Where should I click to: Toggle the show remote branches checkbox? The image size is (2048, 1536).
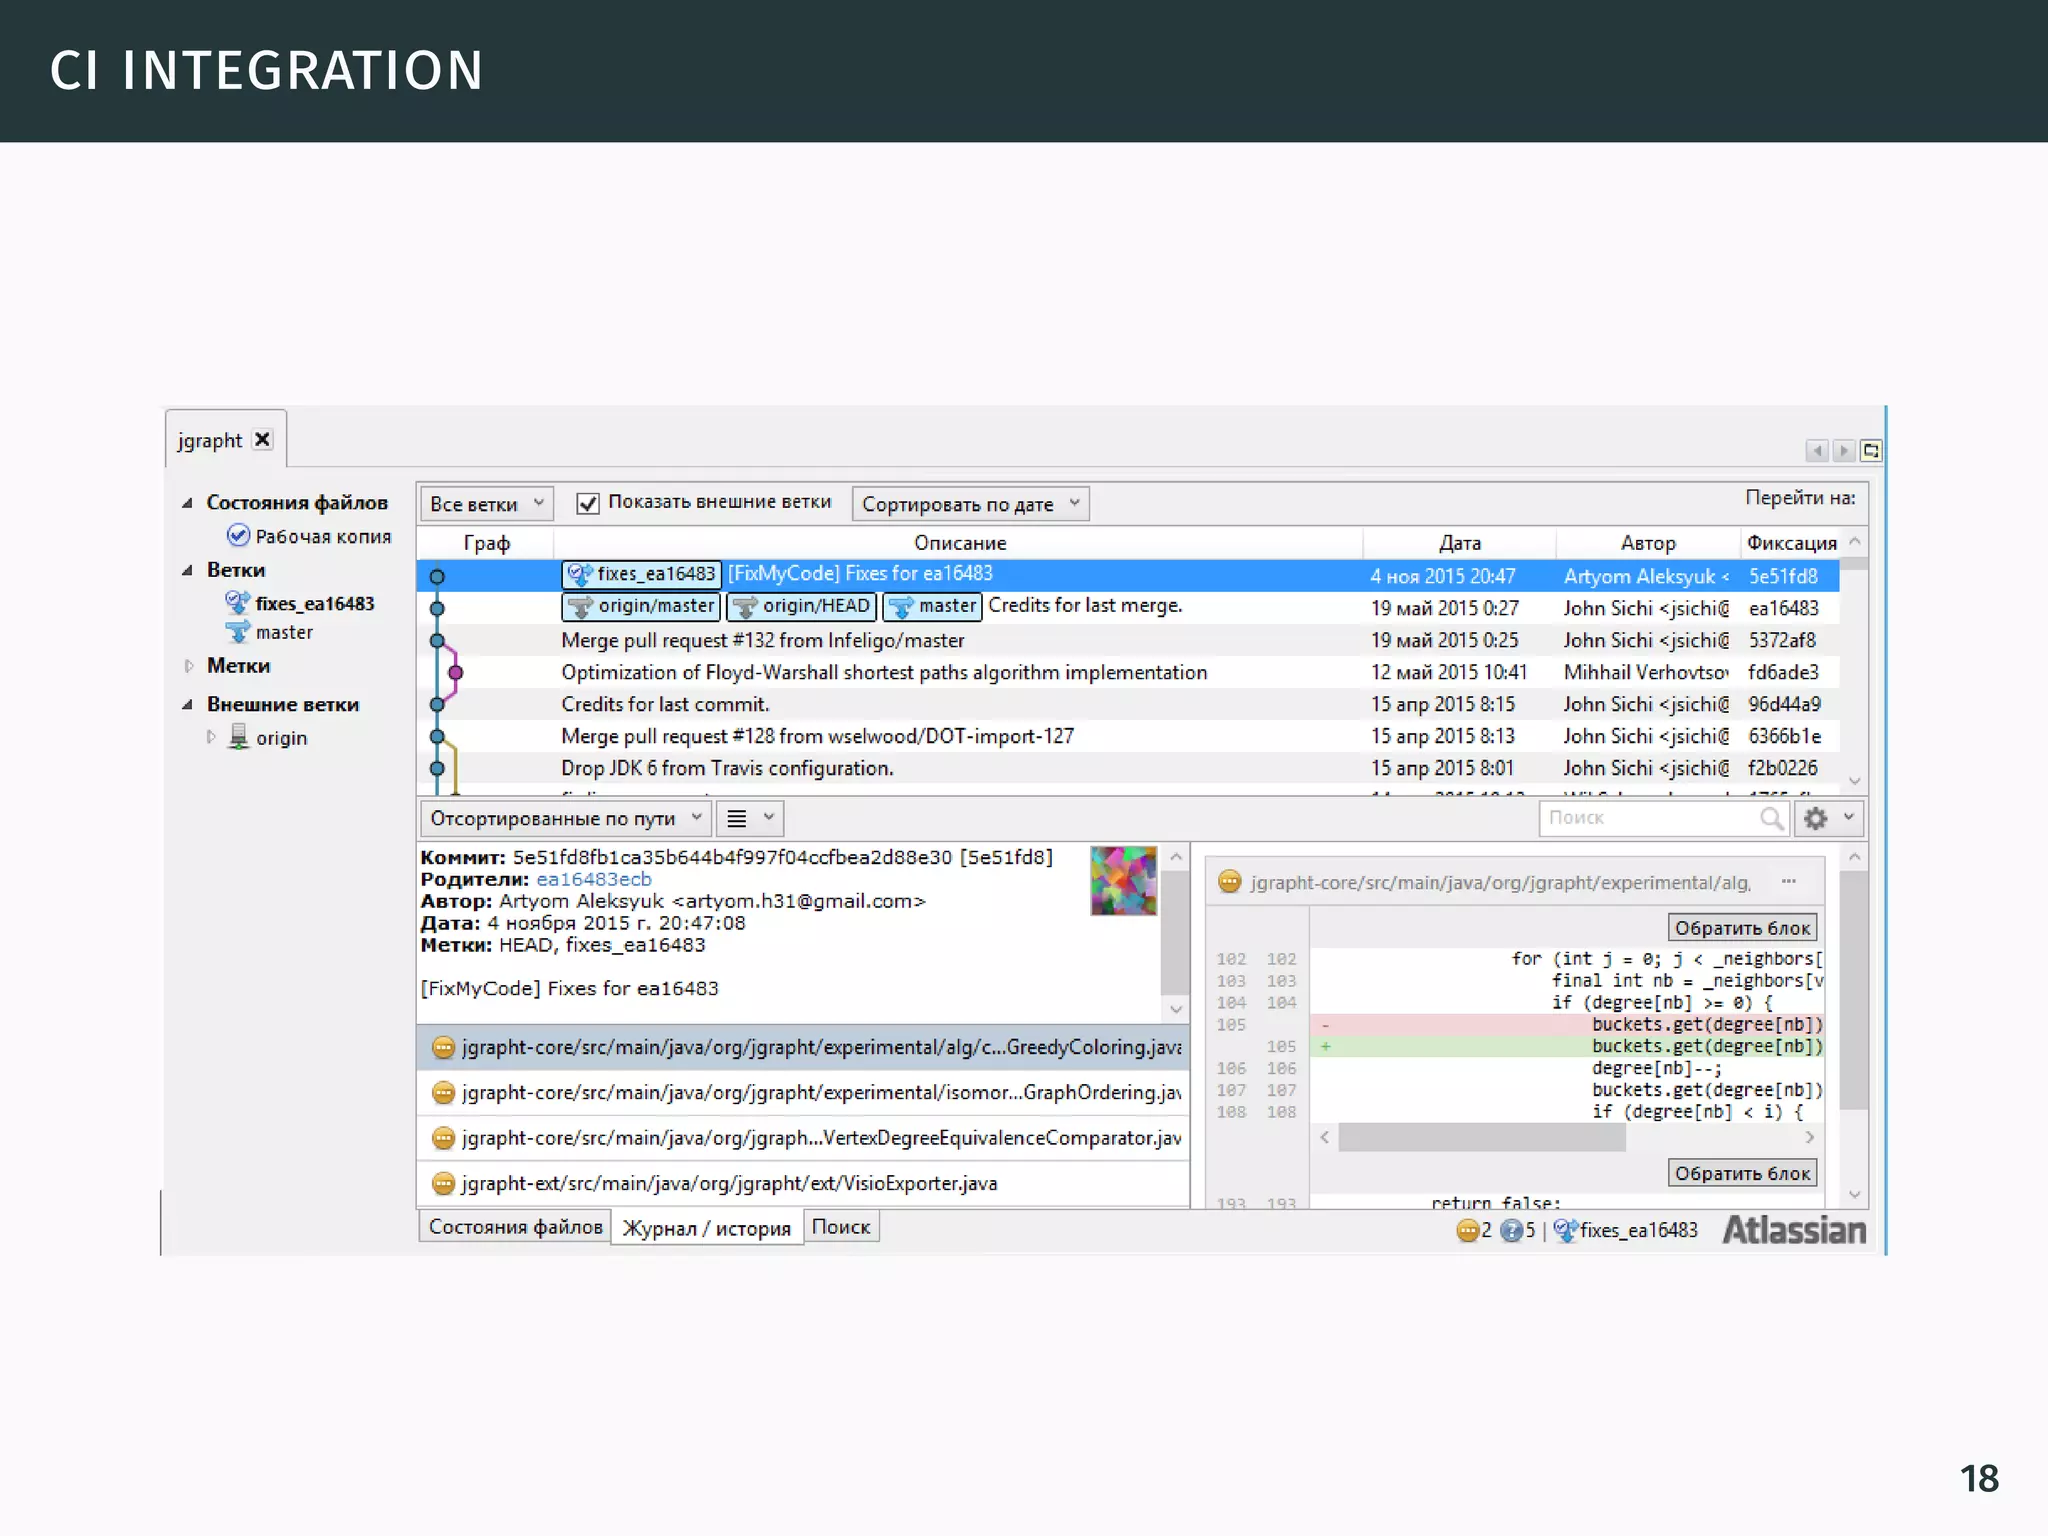tap(588, 503)
